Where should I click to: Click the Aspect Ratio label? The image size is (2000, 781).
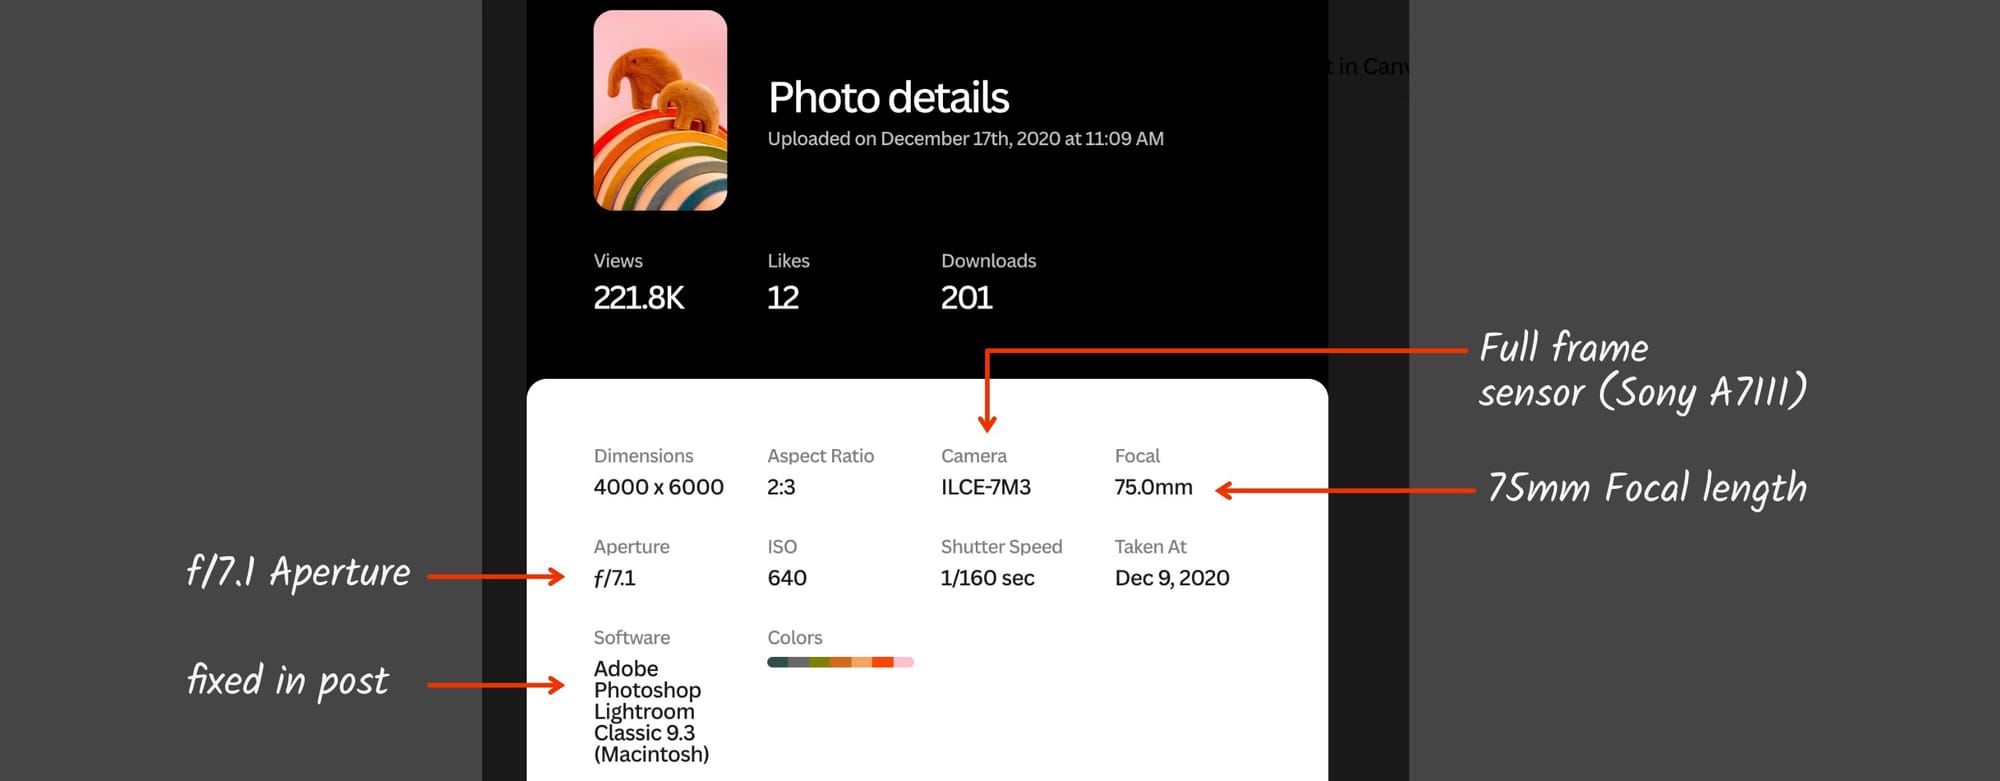click(820, 456)
